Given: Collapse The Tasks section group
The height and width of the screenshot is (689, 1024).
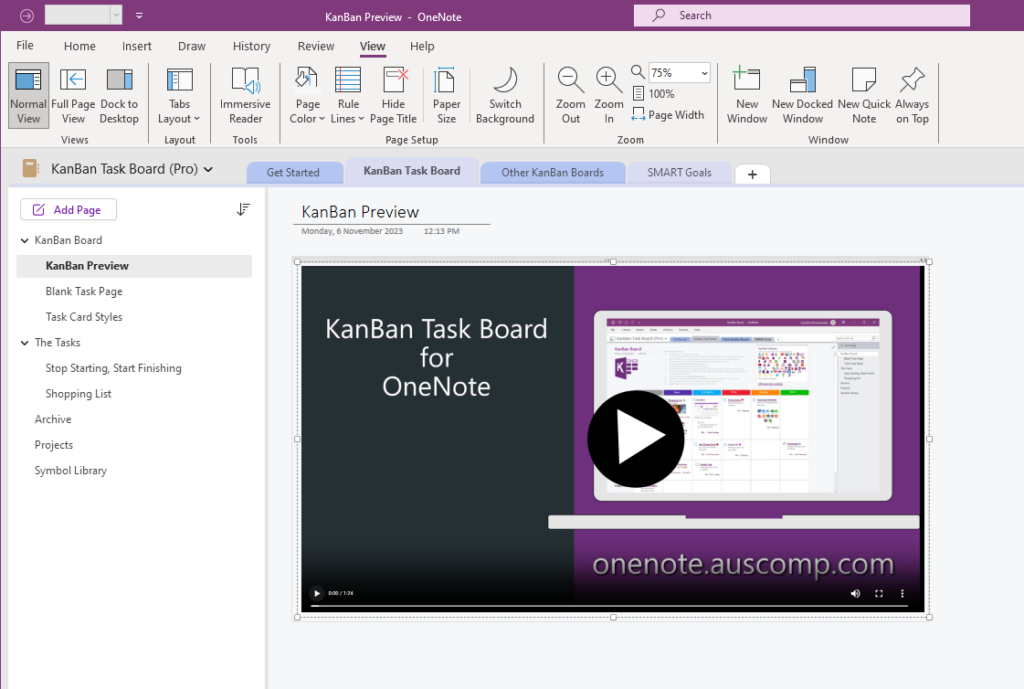Looking at the screenshot, I should [23, 342].
